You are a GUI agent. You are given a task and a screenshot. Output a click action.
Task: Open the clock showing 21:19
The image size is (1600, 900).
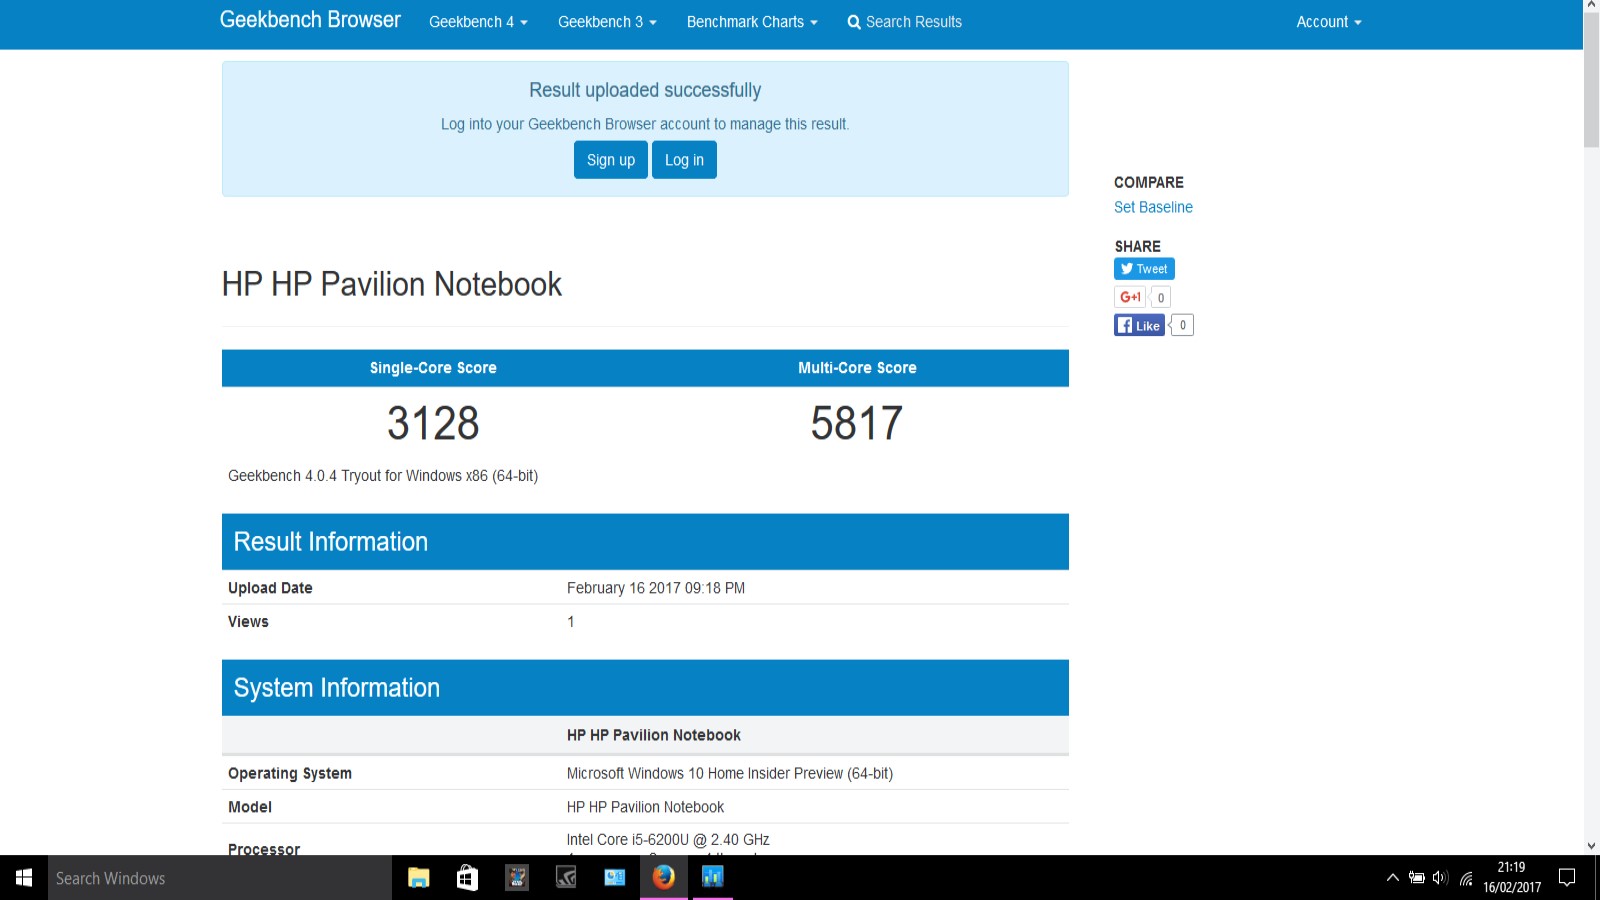pos(1512,878)
